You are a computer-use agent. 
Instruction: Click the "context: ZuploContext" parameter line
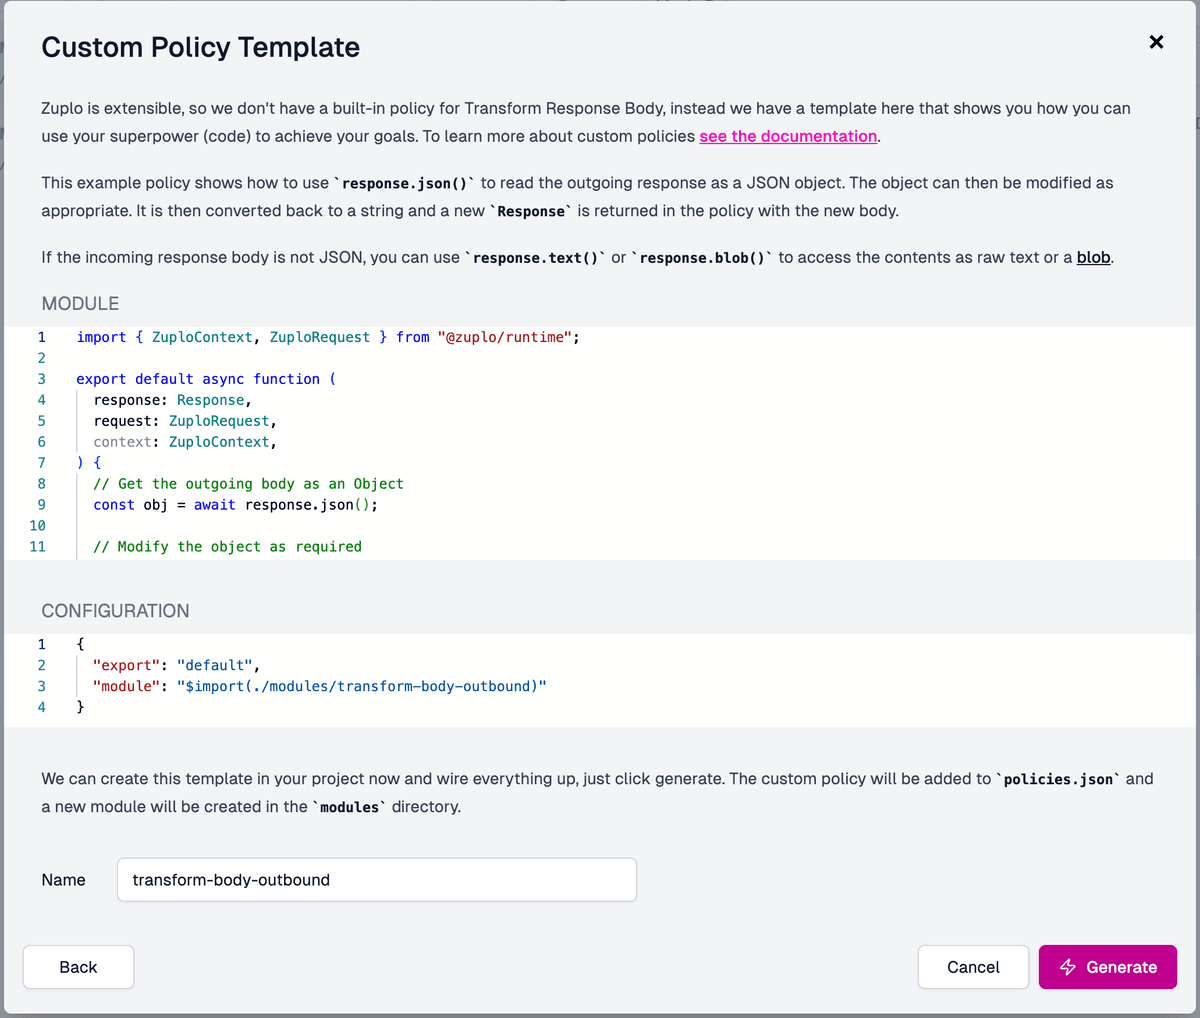(184, 442)
